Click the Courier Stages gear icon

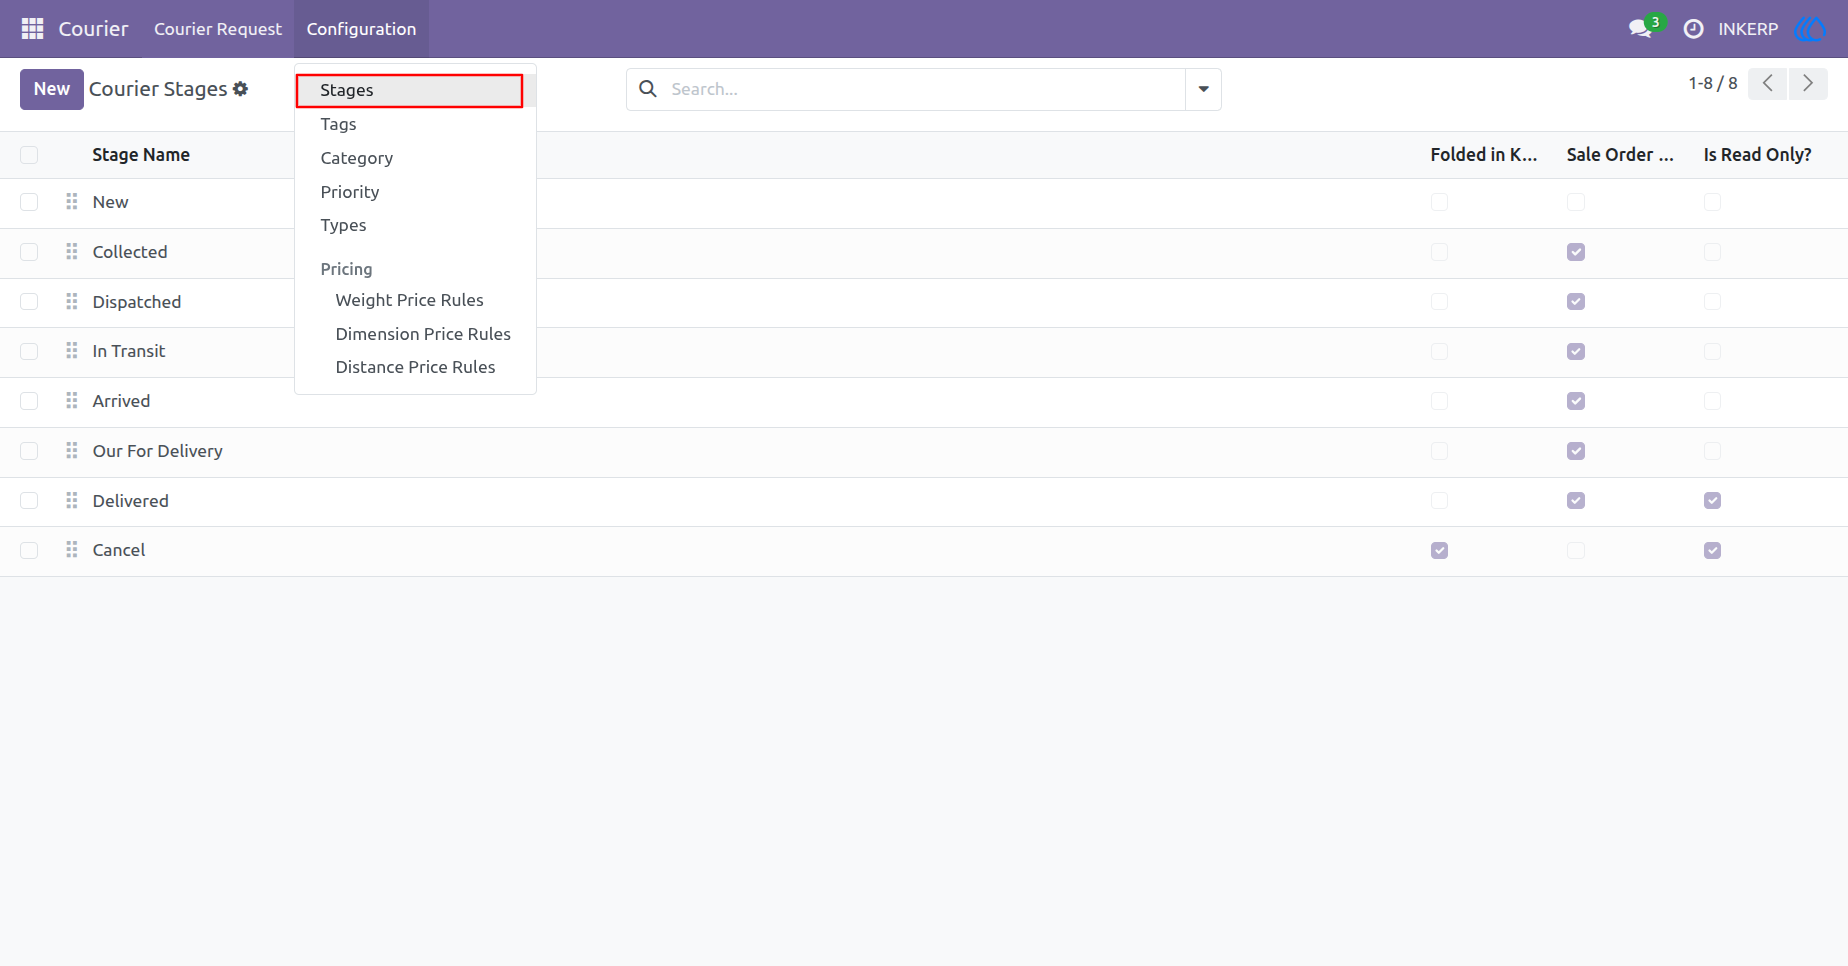[x=240, y=89]
